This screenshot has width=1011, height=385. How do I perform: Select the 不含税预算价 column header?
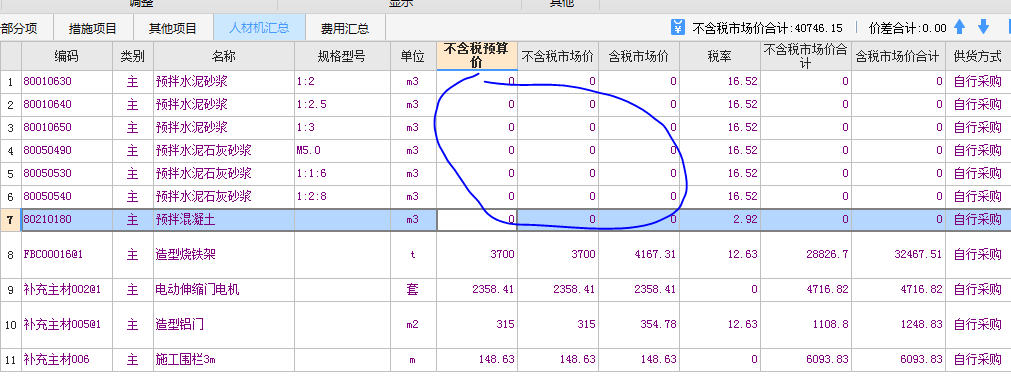(x=477, y=56)
